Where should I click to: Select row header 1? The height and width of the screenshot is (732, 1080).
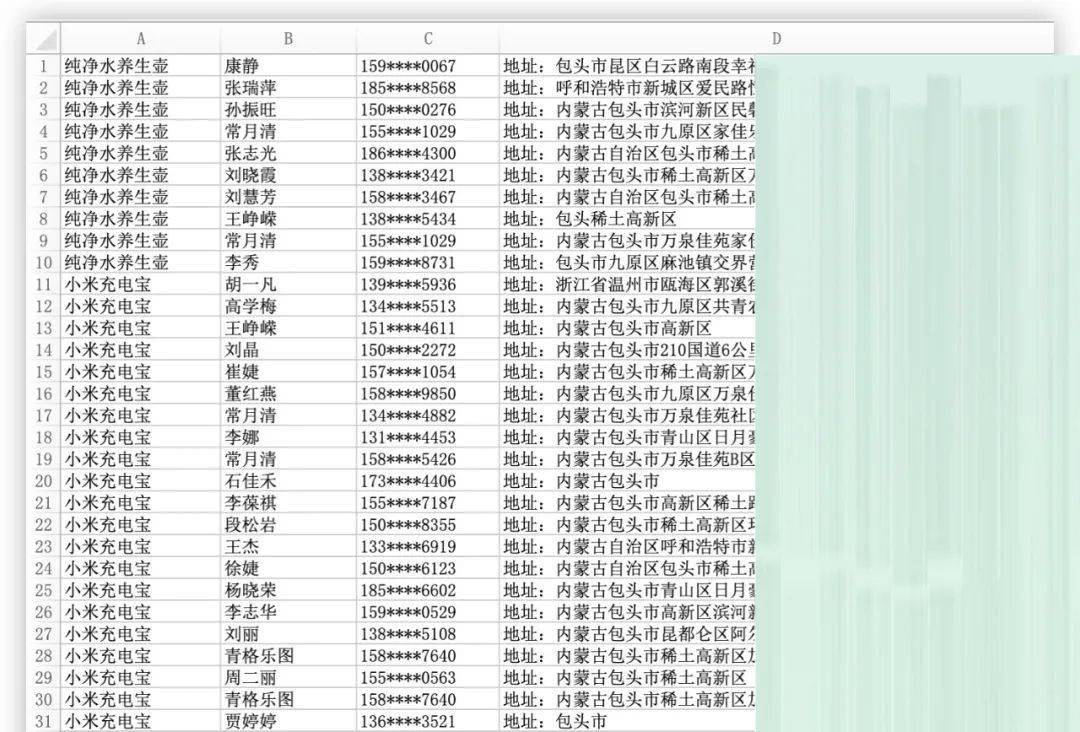click(41, 65)
